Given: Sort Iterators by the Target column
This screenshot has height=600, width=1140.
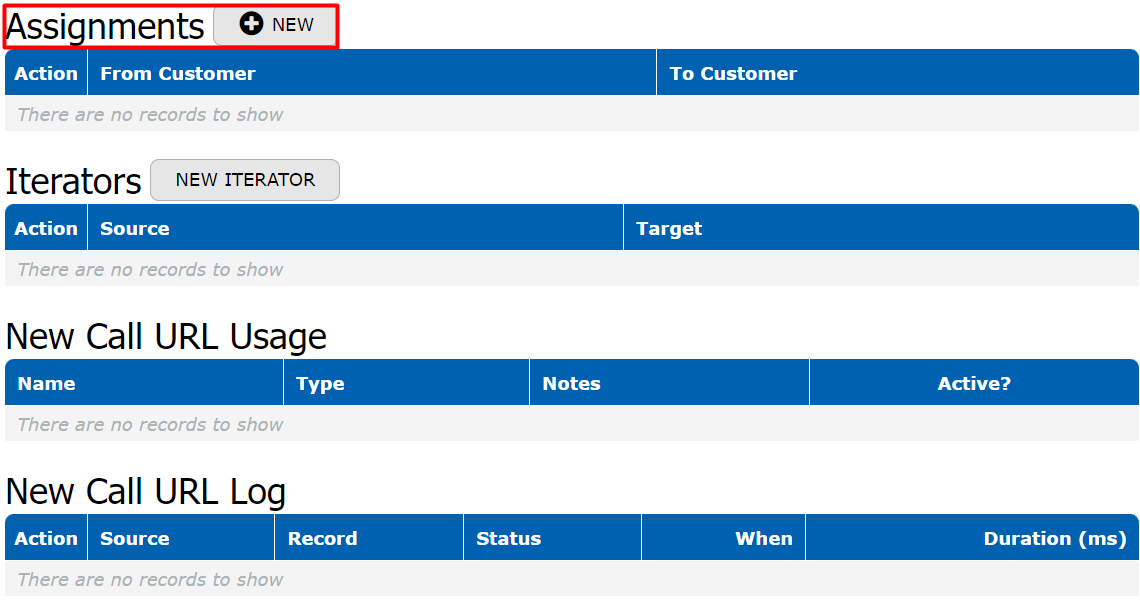Looking at the screenshot, I should (881, 228).
